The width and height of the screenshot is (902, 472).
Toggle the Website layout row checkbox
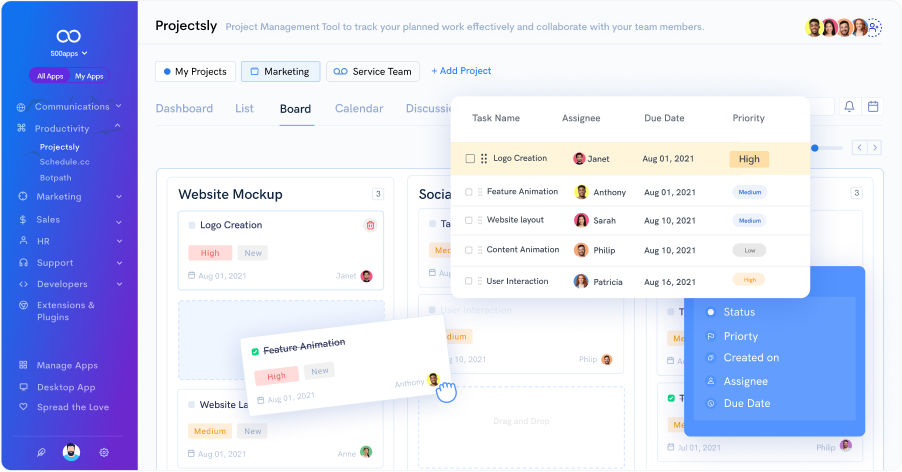click(470, 220)
